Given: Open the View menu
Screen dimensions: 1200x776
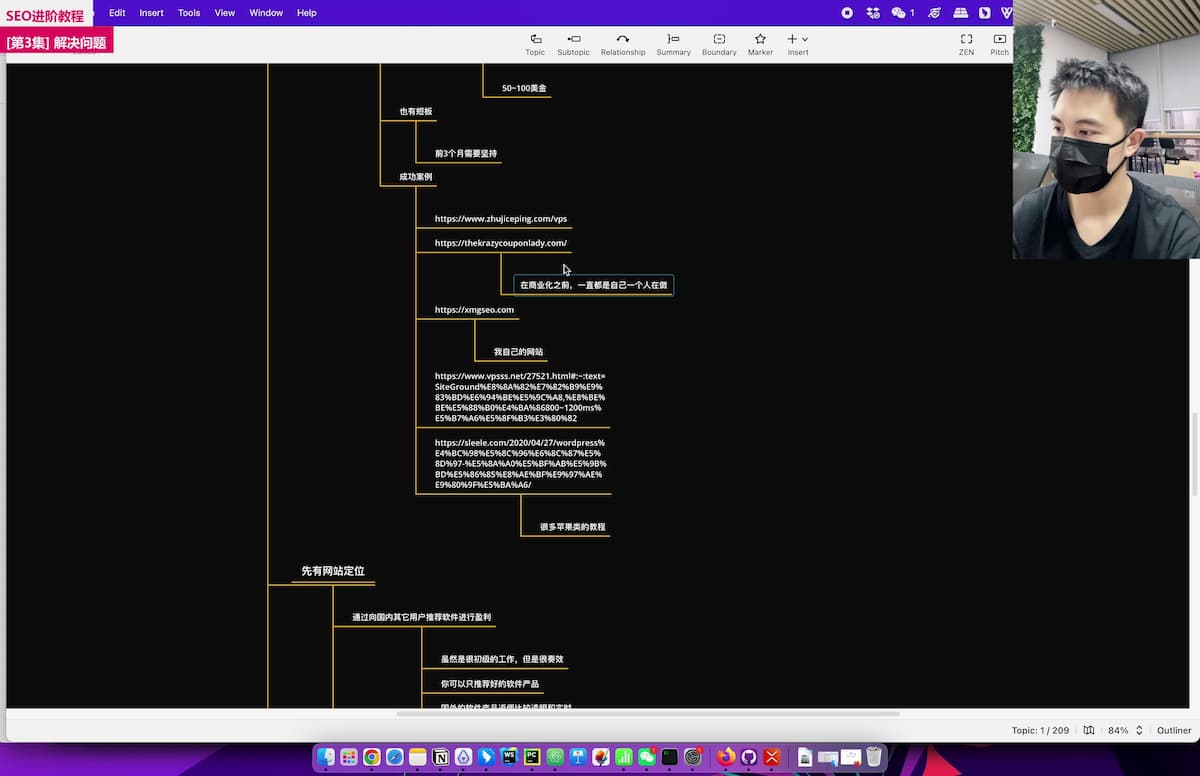Looking at the screenshot, I should 225,13.
